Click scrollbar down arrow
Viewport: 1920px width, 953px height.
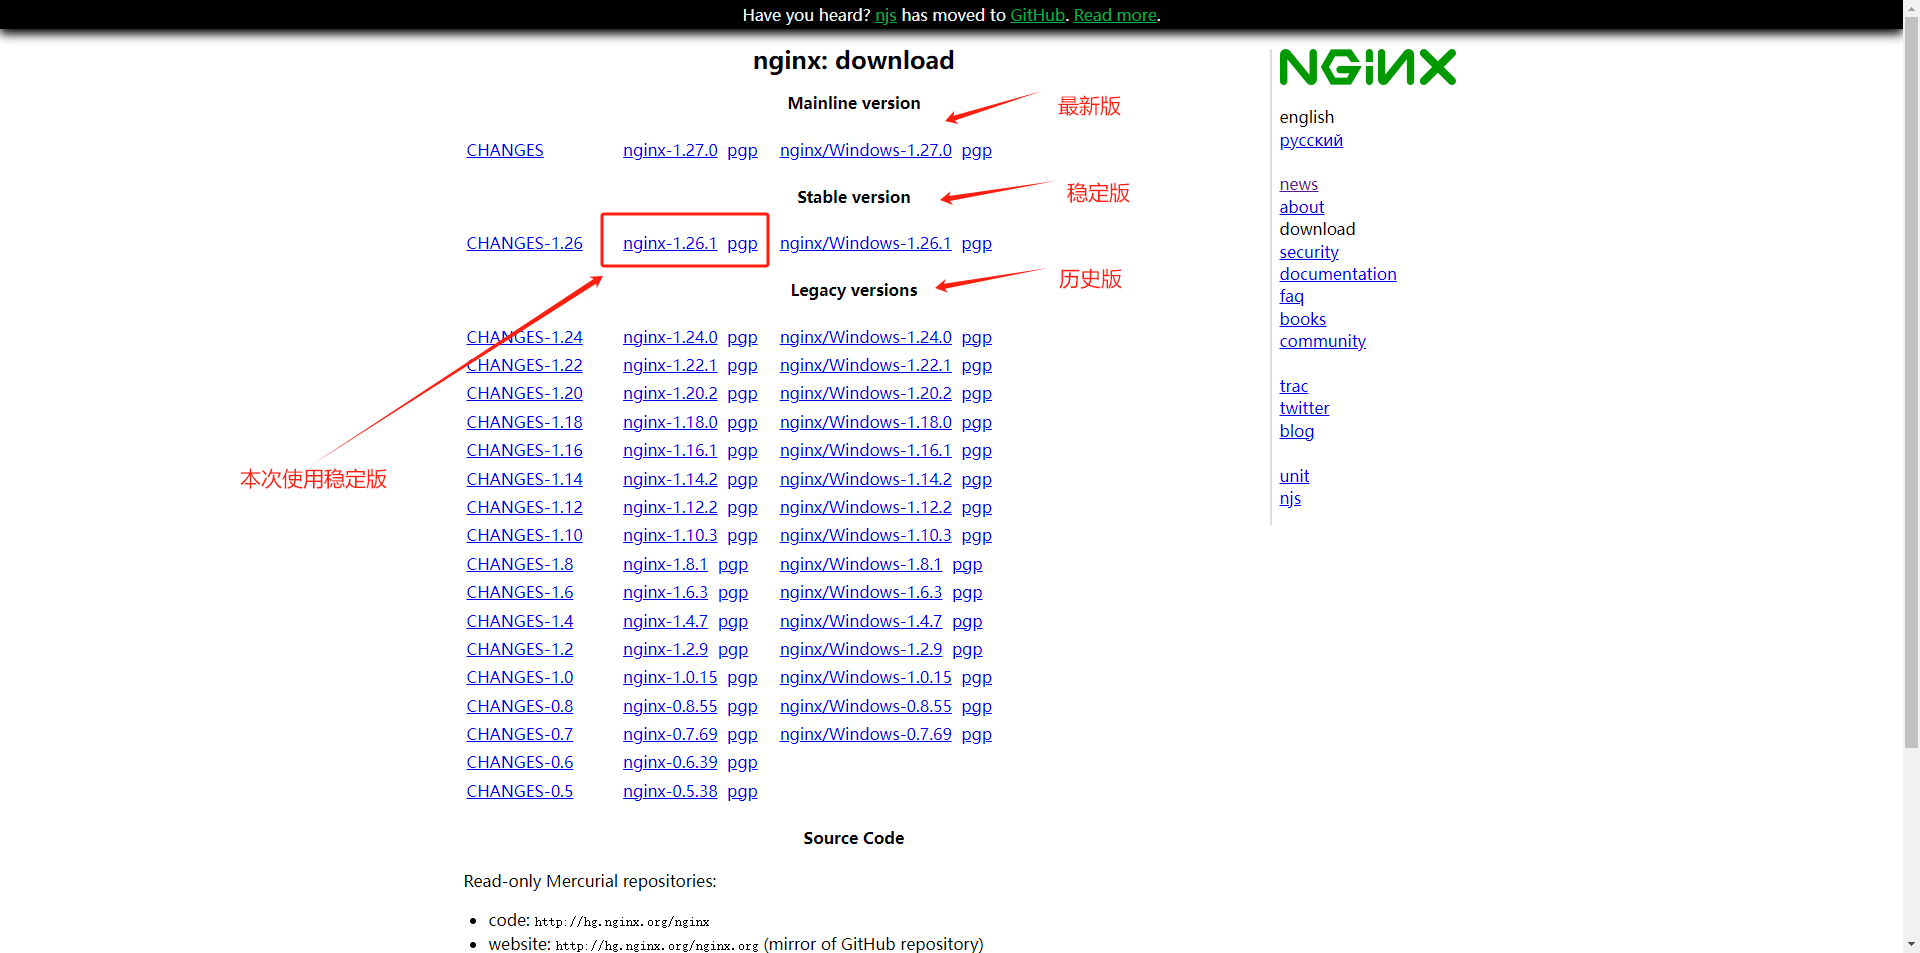(x=1911, y=944)
